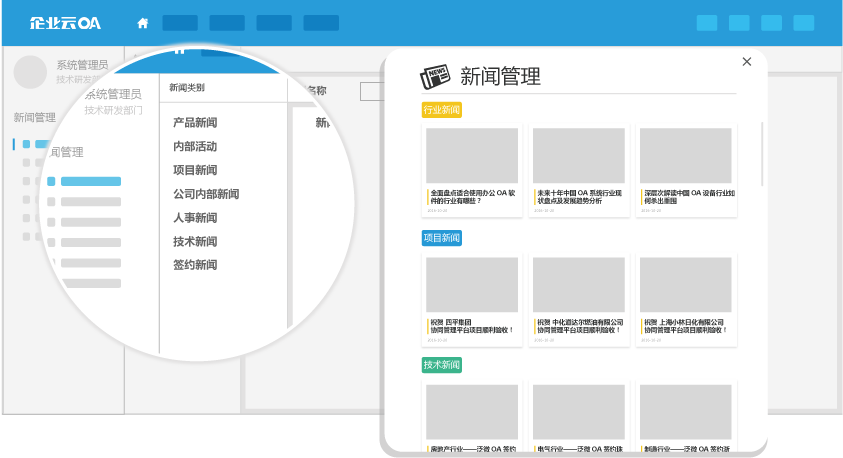This screenshot has height=458, width=843.
Task: Click the scrollbar in the 新闻管理 popup
Action: [x=762, y=155]
